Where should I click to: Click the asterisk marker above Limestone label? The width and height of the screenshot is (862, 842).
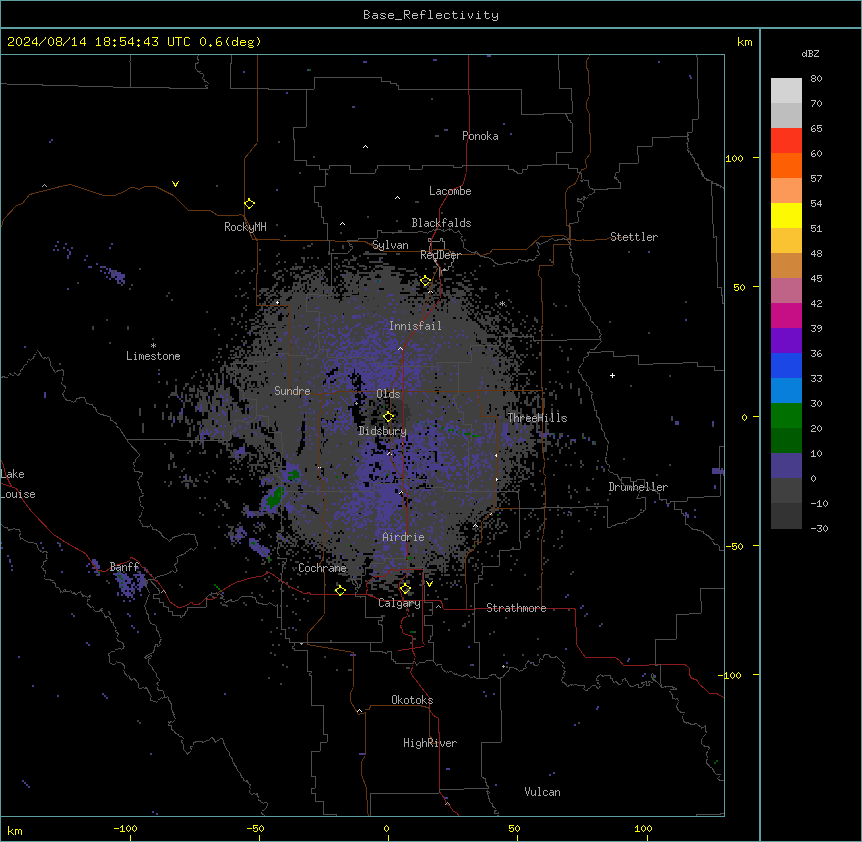[153, 346]
